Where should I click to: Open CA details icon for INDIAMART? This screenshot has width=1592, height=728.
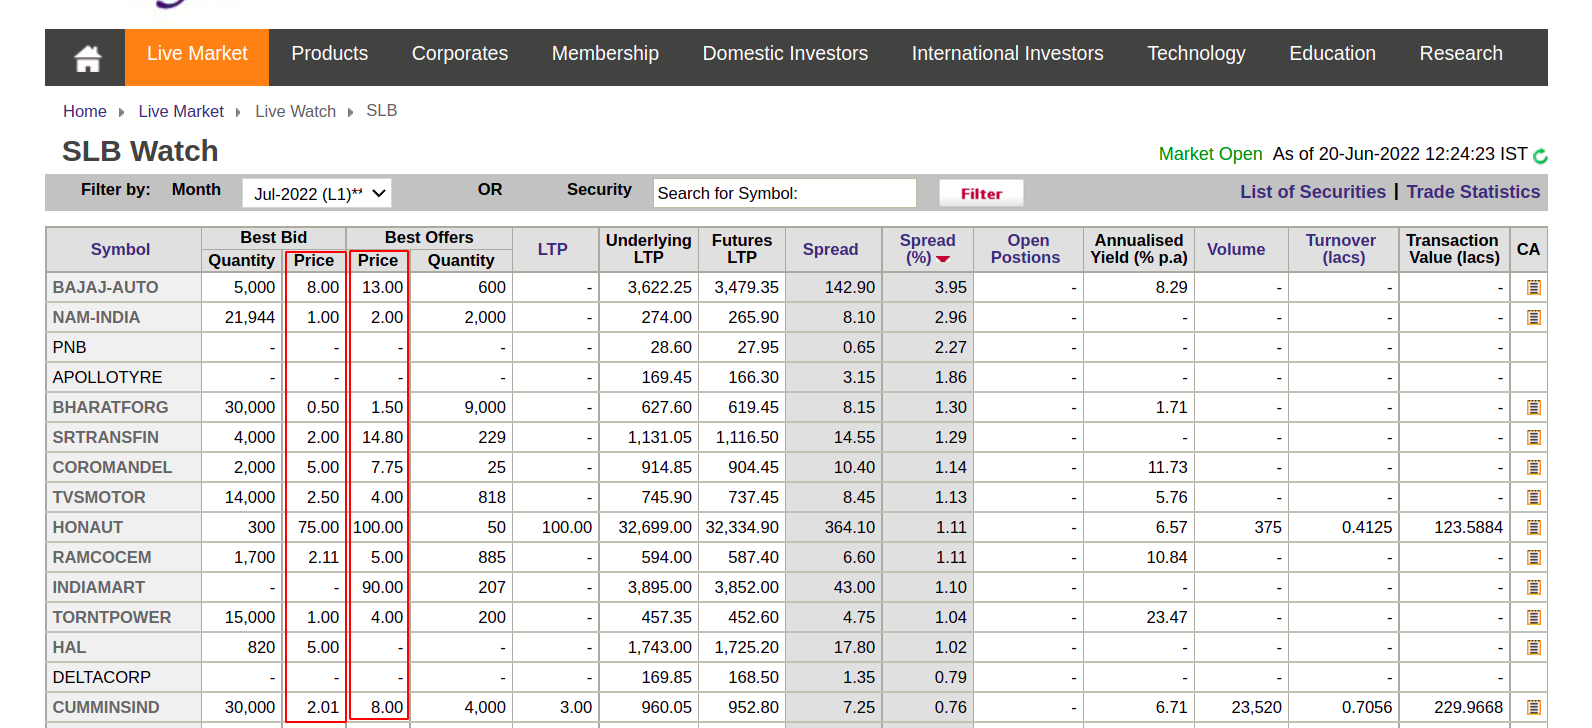pos(1533,588)
